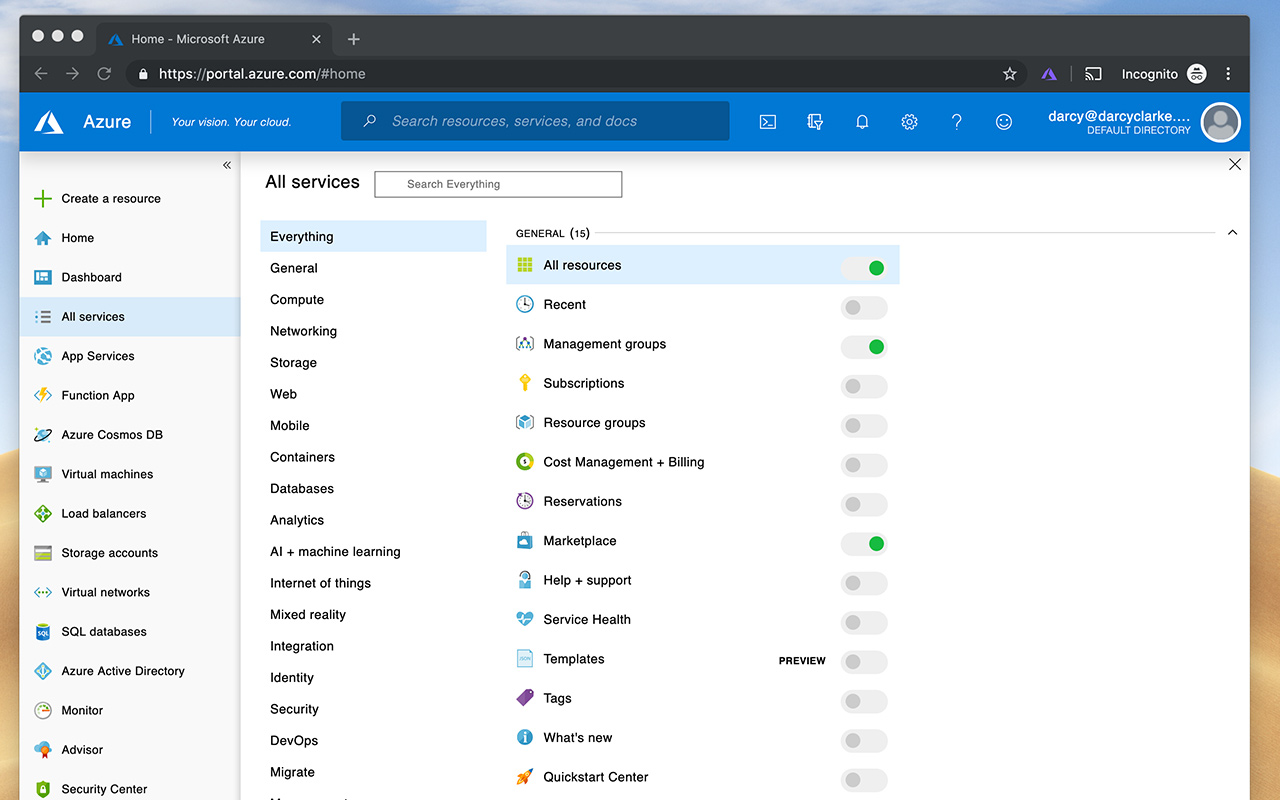Click the Dashboard icon in sidebar
Screen dimensions: 1280x800
pyautogui.click(x=43, y=277)
